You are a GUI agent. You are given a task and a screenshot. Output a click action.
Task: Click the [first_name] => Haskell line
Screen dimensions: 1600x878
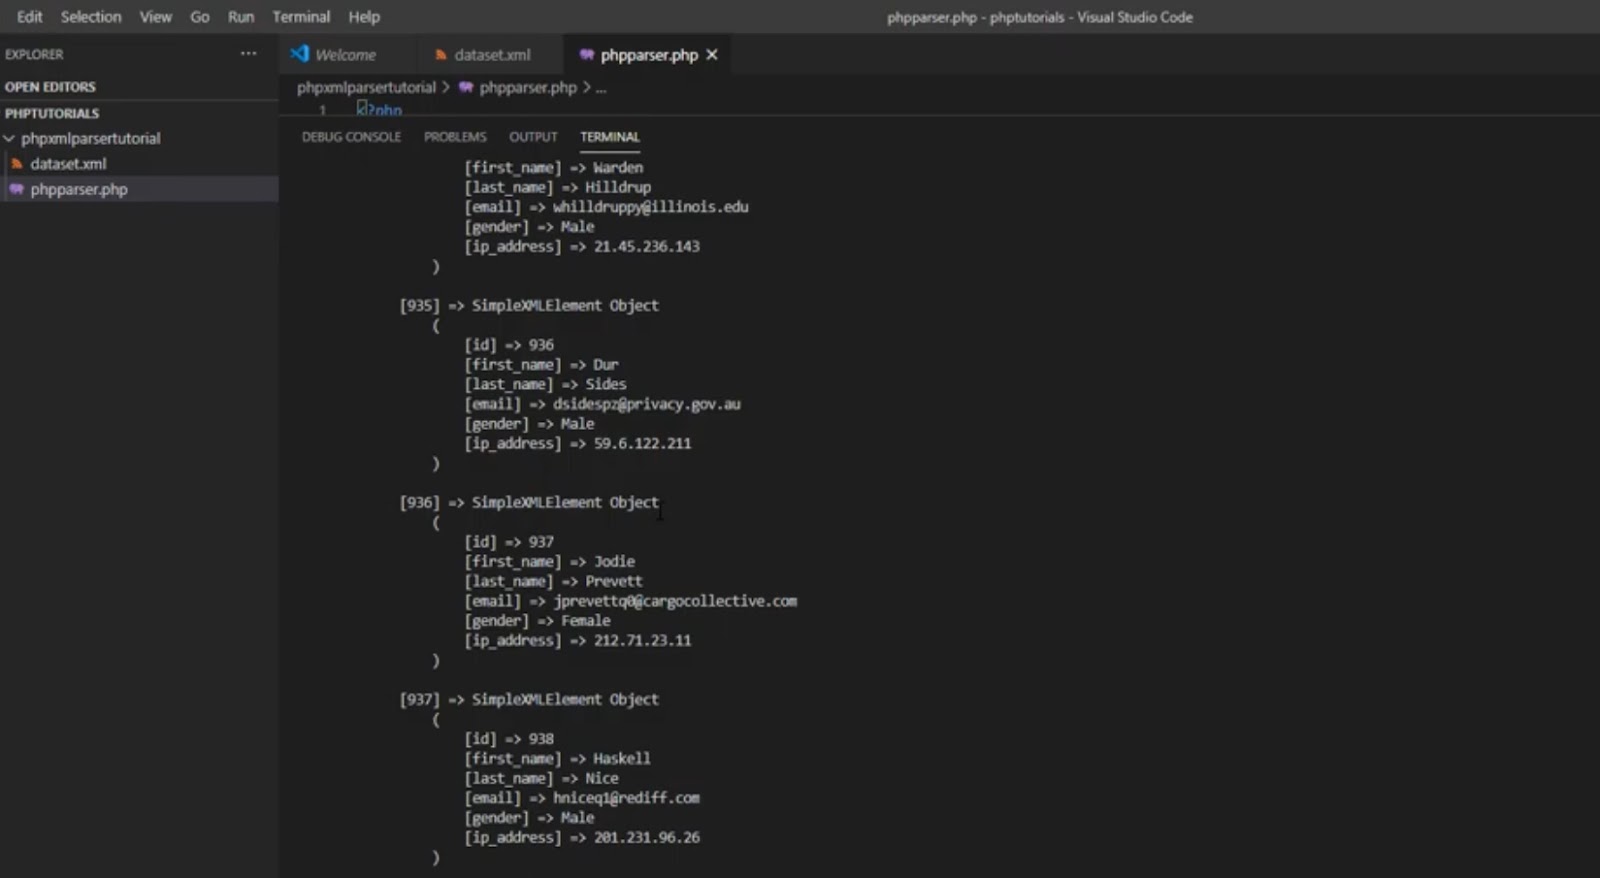(x=557, y=759)
